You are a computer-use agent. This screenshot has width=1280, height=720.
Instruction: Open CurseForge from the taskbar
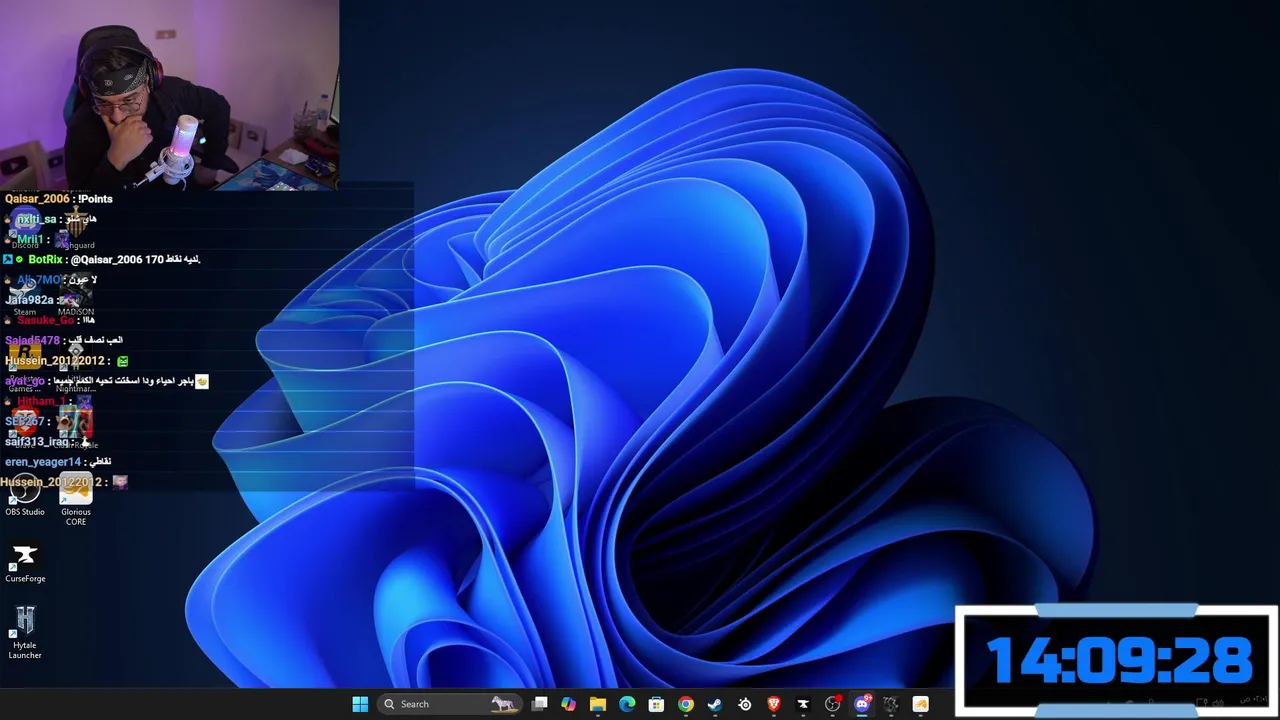[x=803, y=704]
